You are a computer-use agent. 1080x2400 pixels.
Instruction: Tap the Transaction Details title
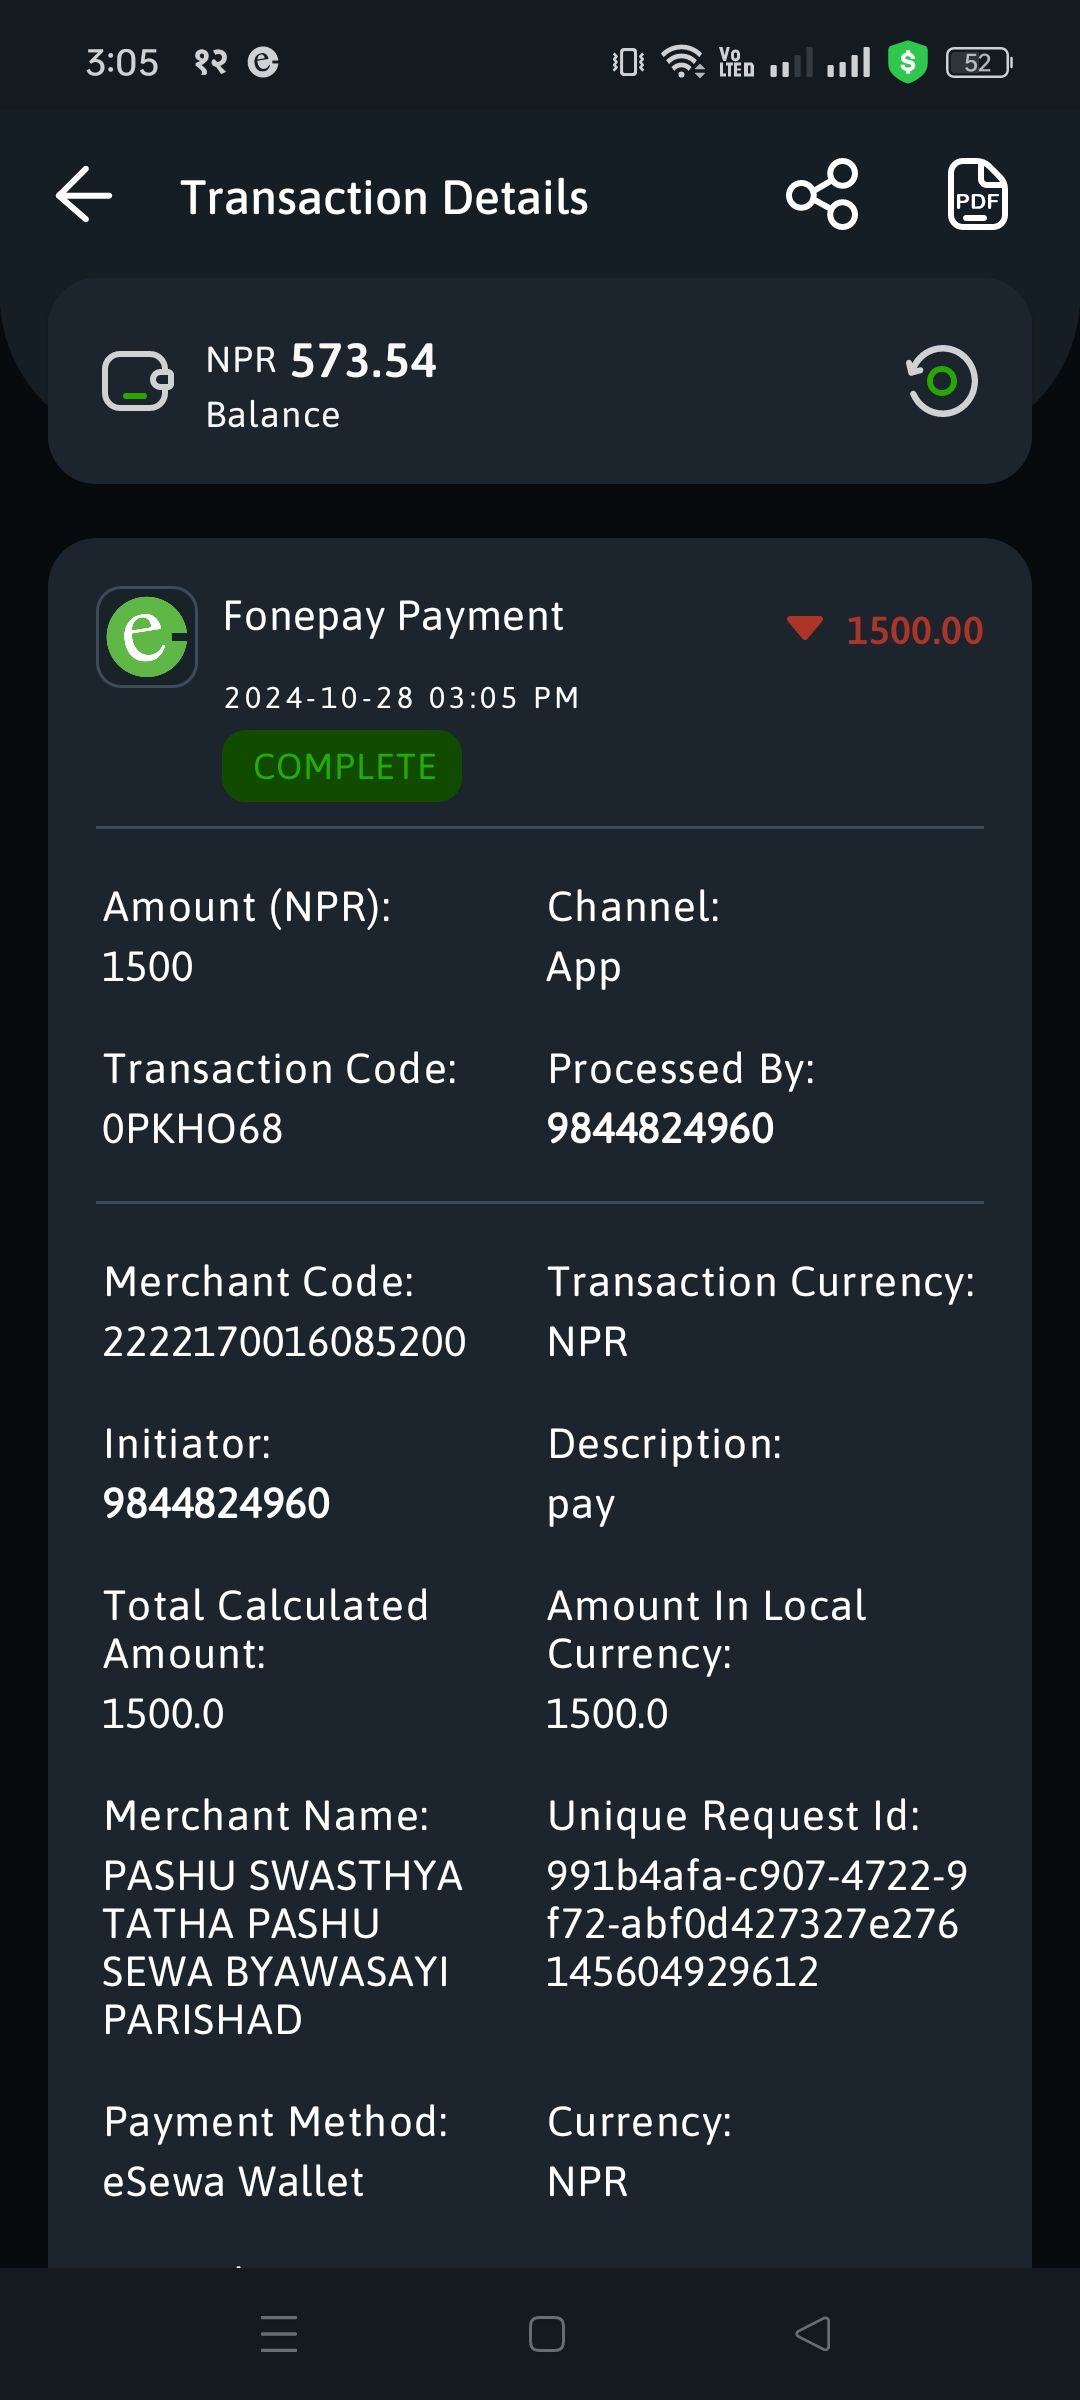point(384,197)
